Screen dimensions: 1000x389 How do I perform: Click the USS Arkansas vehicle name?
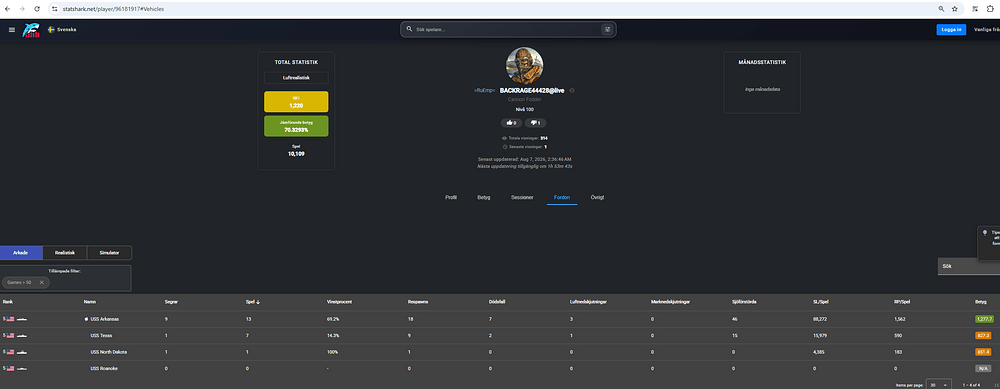[x=105, y=319]
